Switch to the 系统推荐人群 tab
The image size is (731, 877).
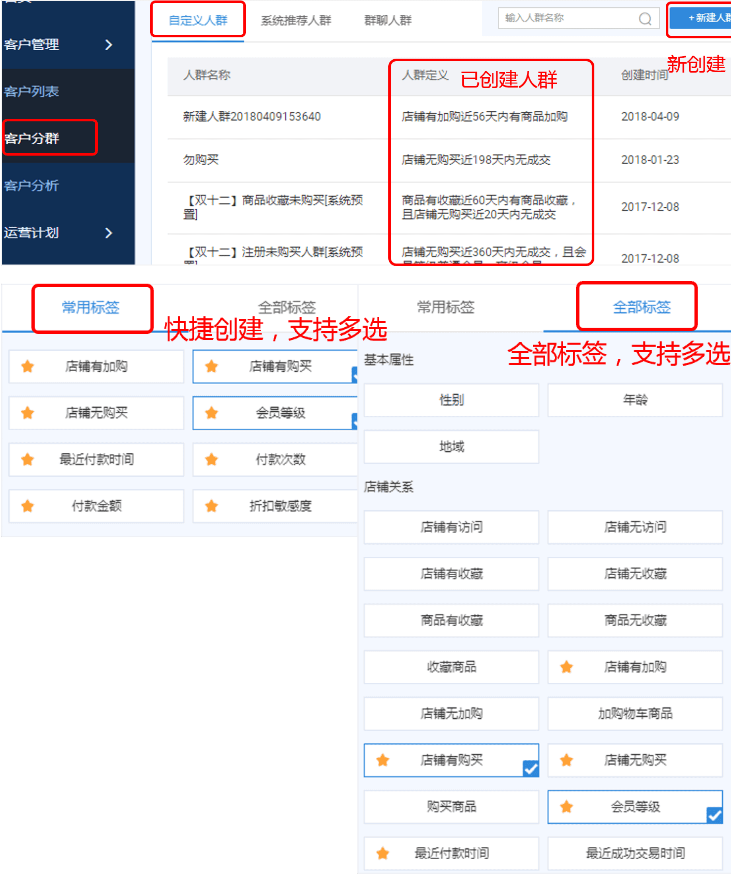pyautogui.click(x=296, y=21)
